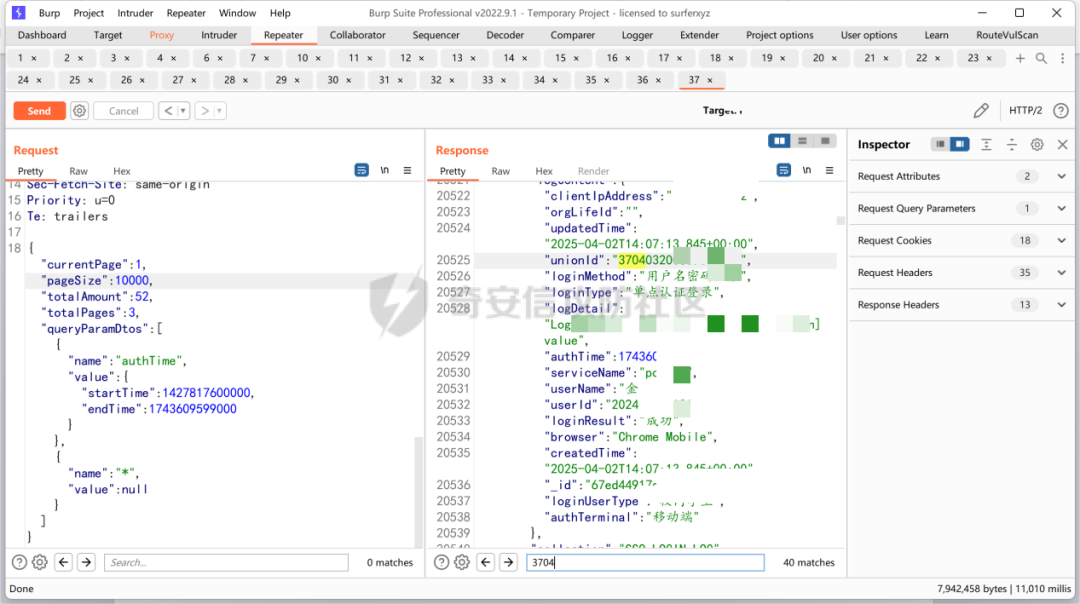Jump to previous Request search match
1080x604 pixels.
pos(63,563)
